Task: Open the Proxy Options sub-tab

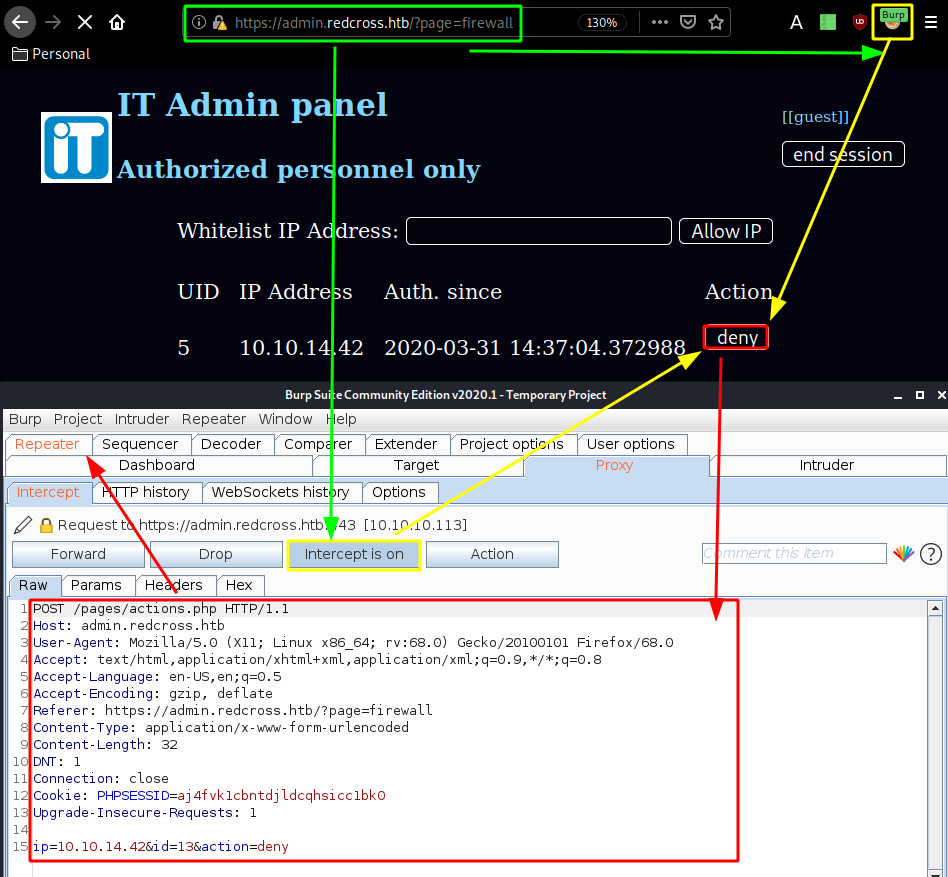Action: coord(399,492)
